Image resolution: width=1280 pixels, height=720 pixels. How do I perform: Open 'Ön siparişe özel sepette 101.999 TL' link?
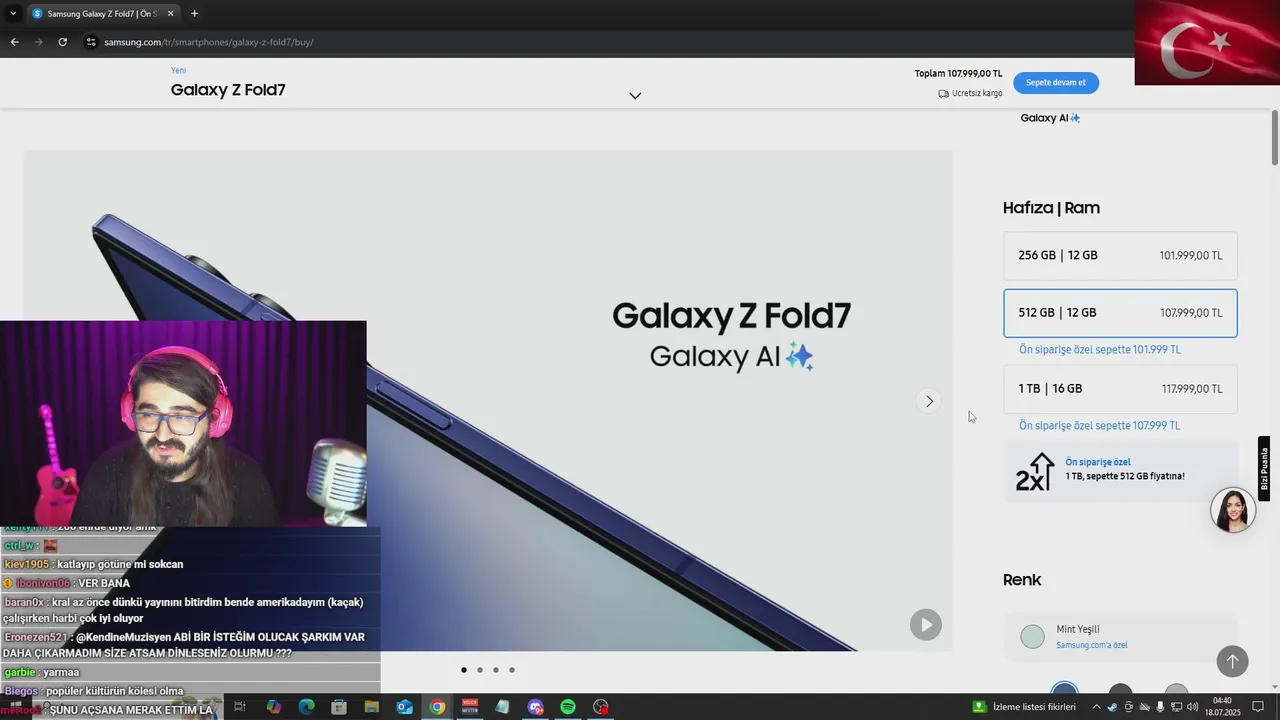pos(1100,350)
